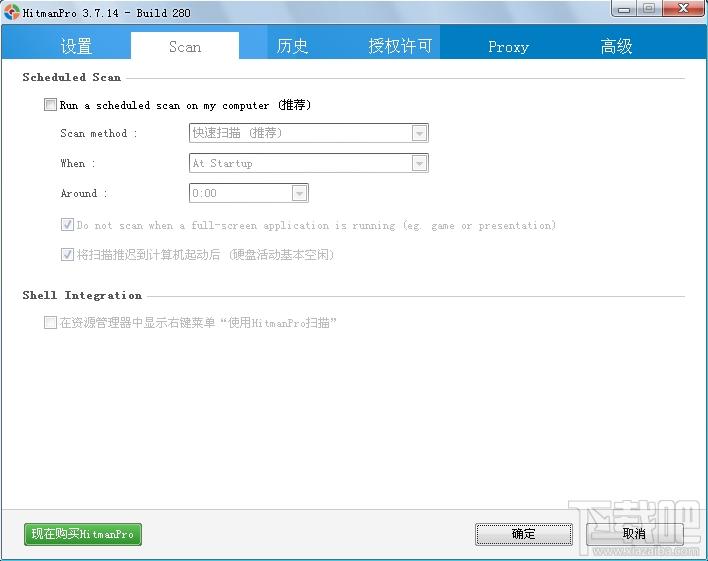The image size is (708, 561).
Task: Confirm with the 确定 button
Action: pyautogui.click(x=524, y=534)
